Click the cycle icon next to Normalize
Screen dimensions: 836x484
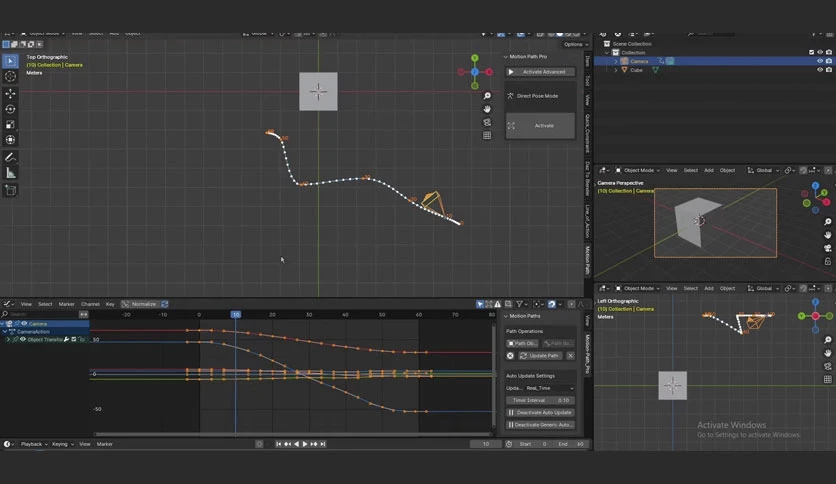click(x=165, y=304)
